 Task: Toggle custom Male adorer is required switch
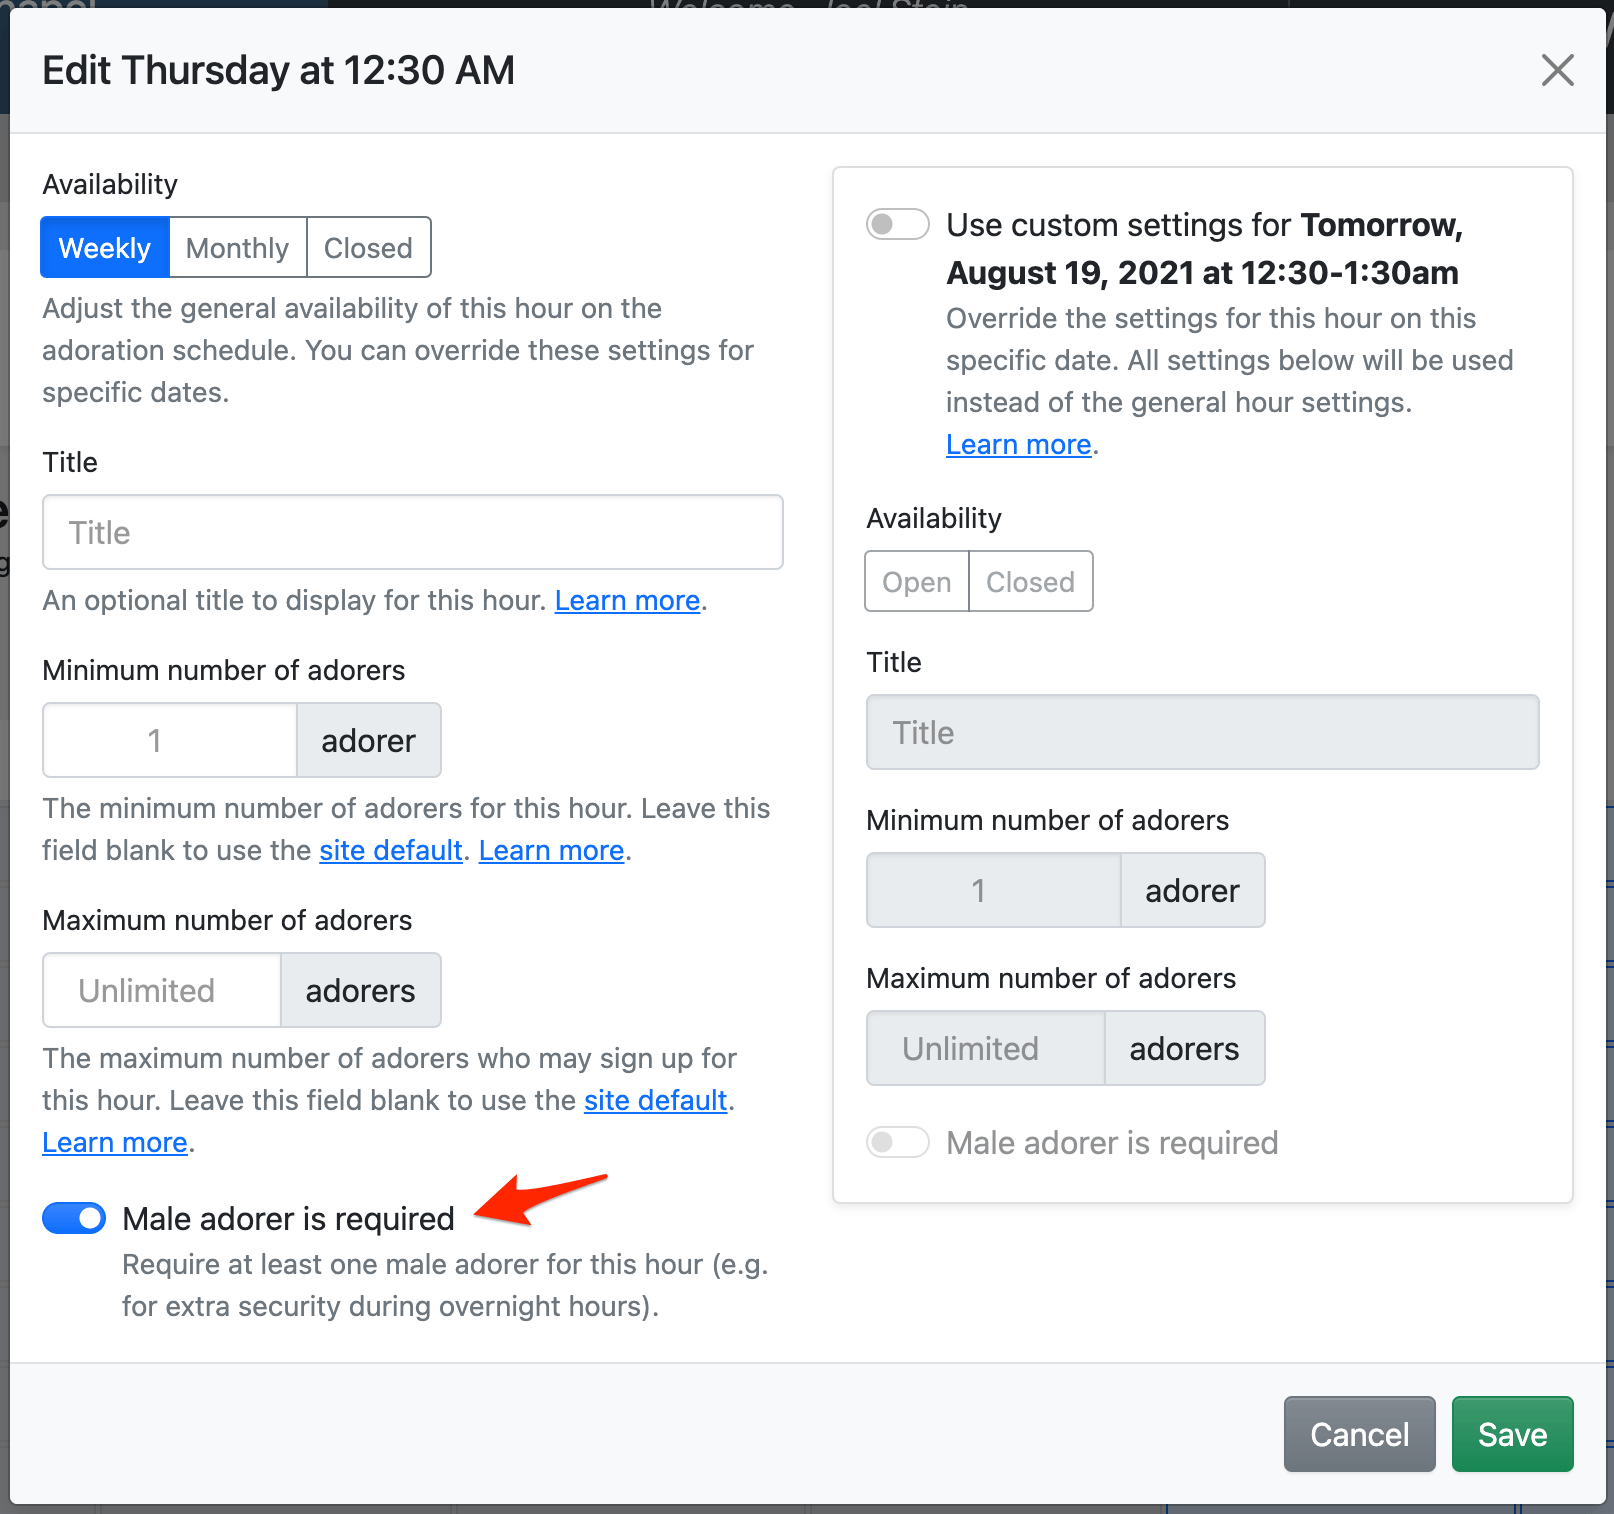897,1142
